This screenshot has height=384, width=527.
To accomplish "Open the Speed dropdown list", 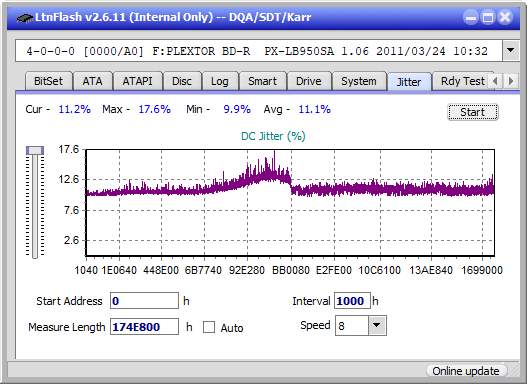I will (377, 325).
